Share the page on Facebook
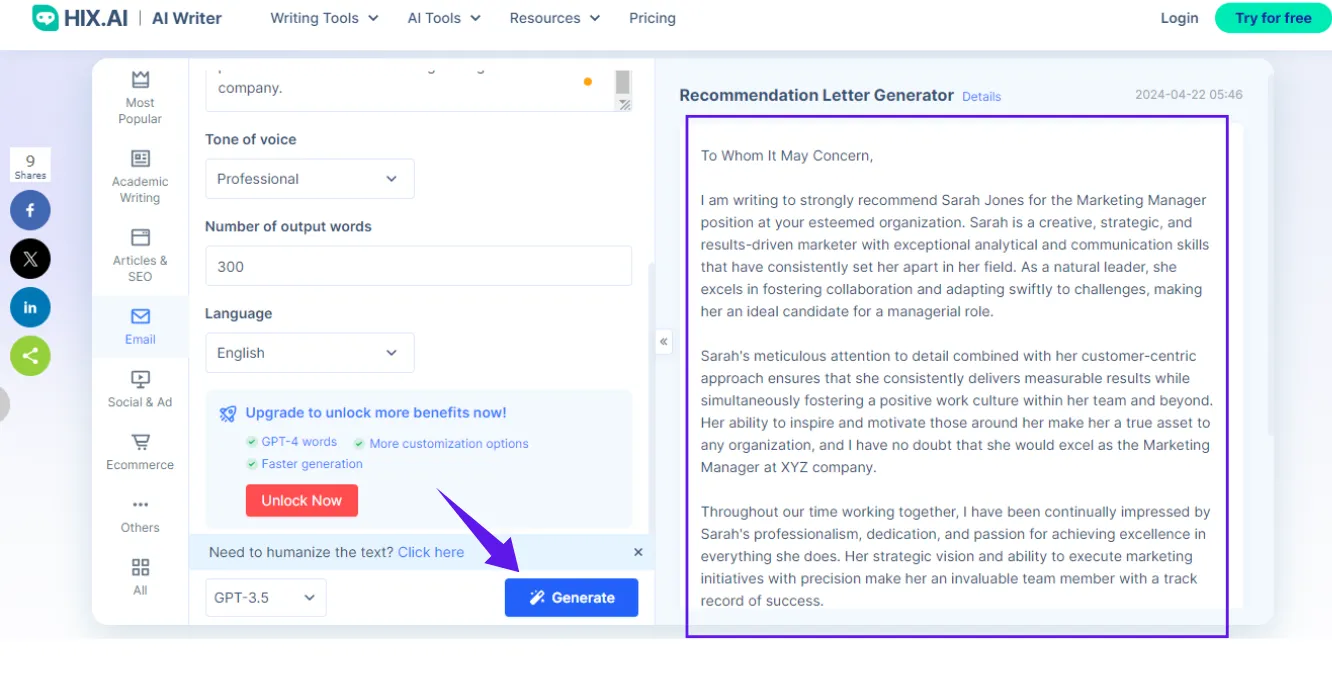 pyautogui.click(x=30, y=210)
